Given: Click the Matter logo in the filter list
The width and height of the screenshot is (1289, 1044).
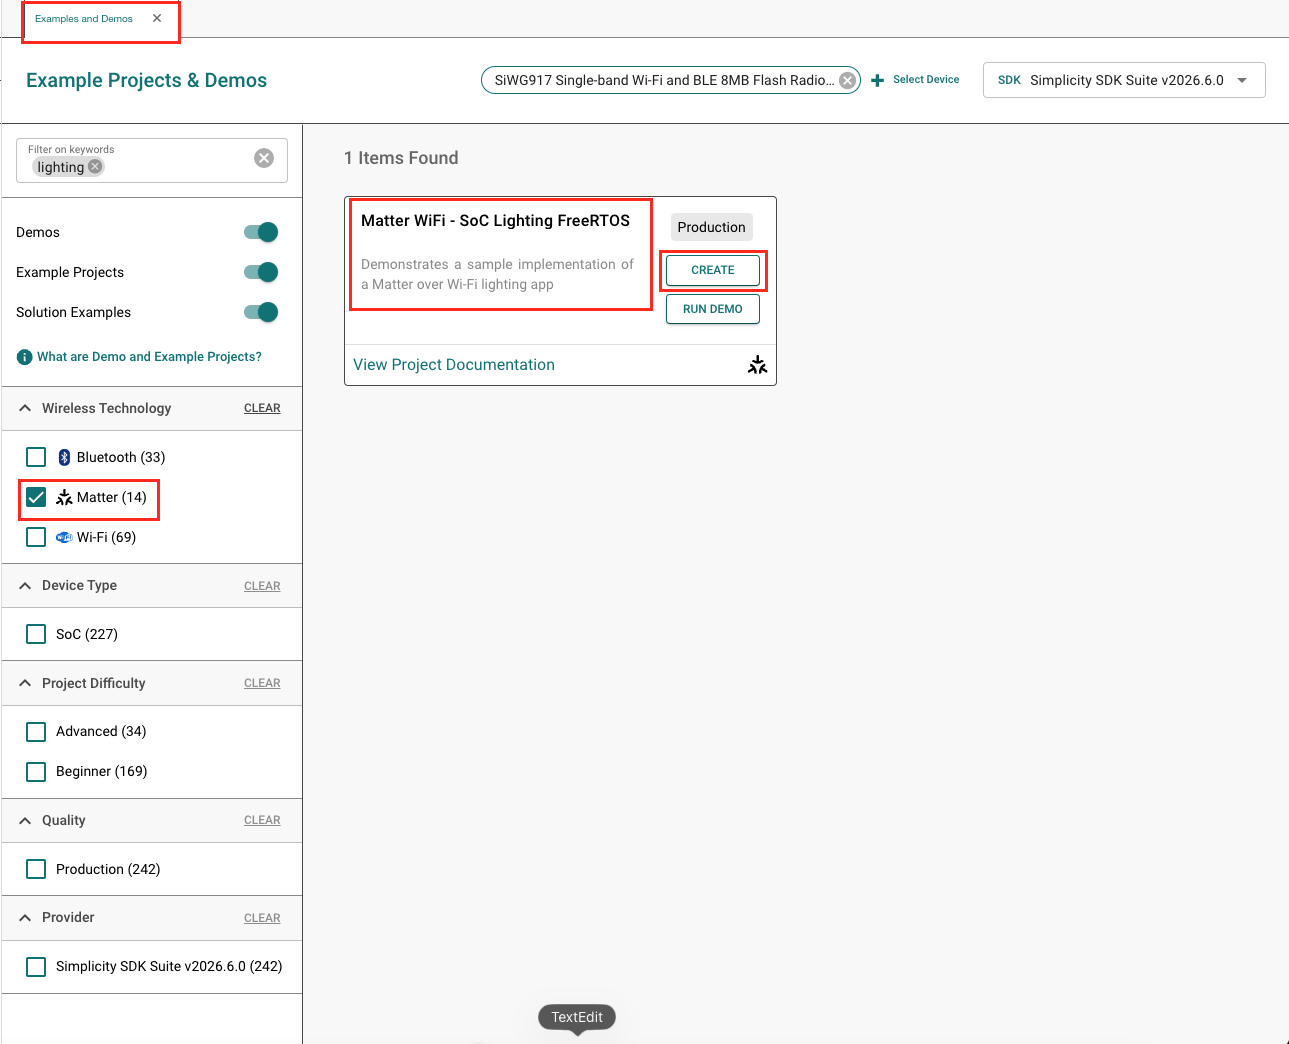Looking at the screenshot, I should click(x=64, y=497).
